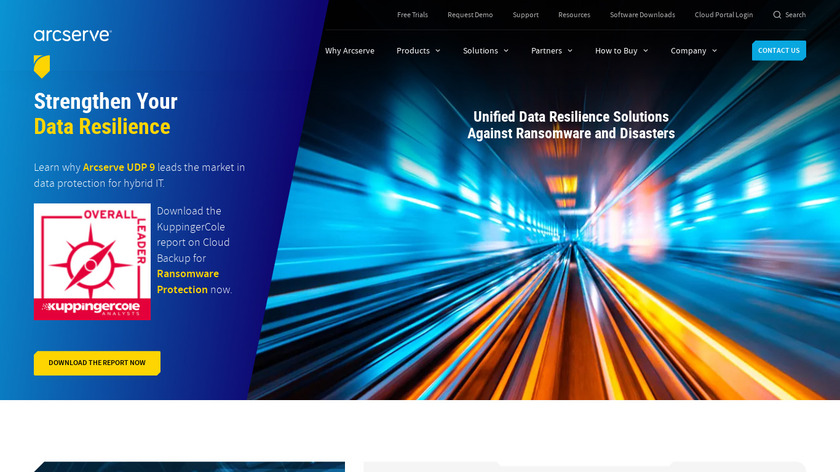Expand the Company dropdown chevron

click(714, 51)
